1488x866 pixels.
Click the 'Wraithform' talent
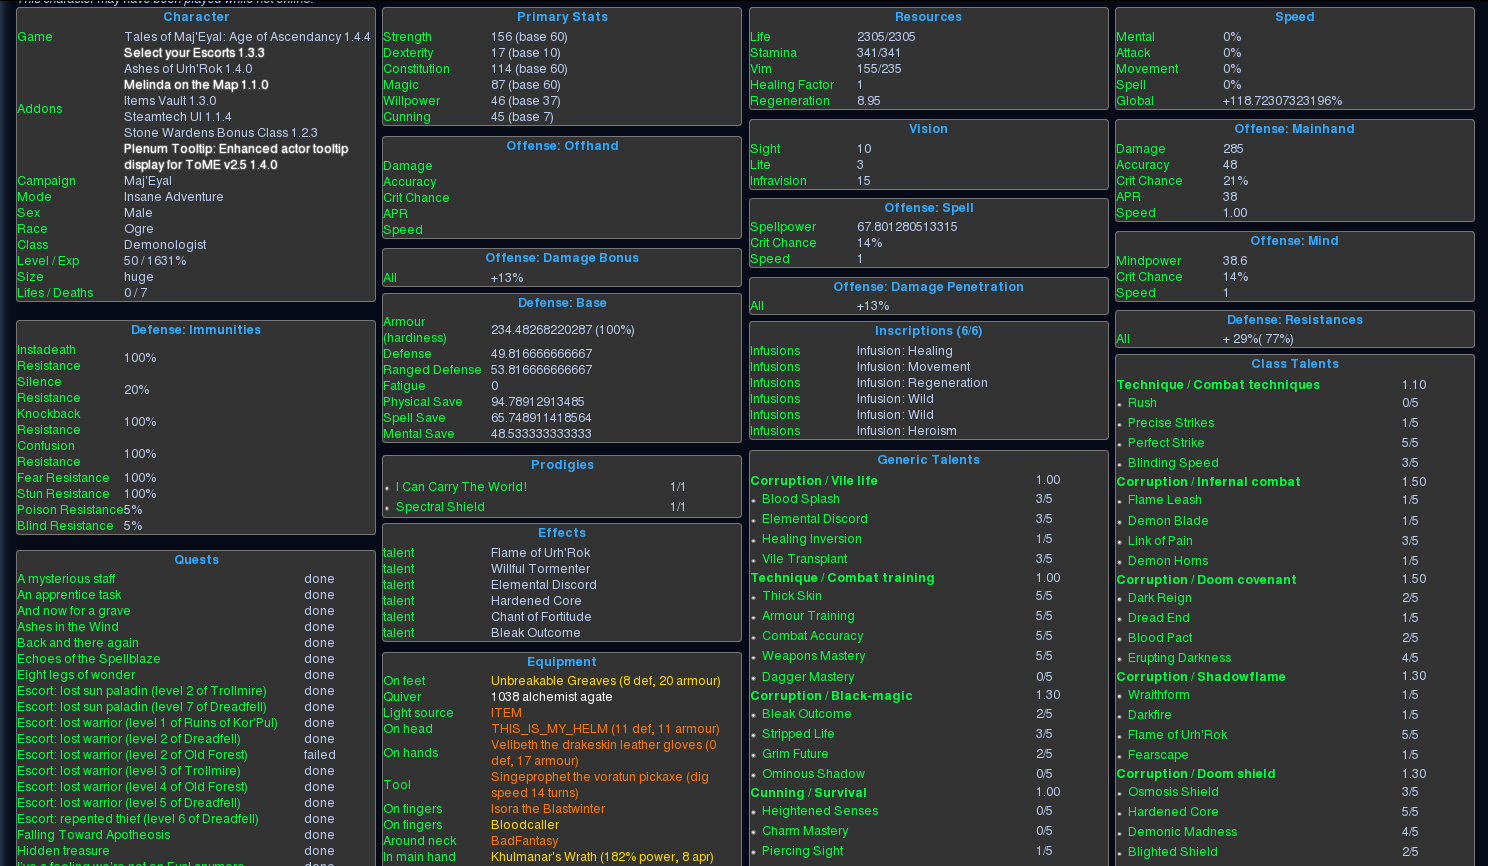(x=1159, y=695)
